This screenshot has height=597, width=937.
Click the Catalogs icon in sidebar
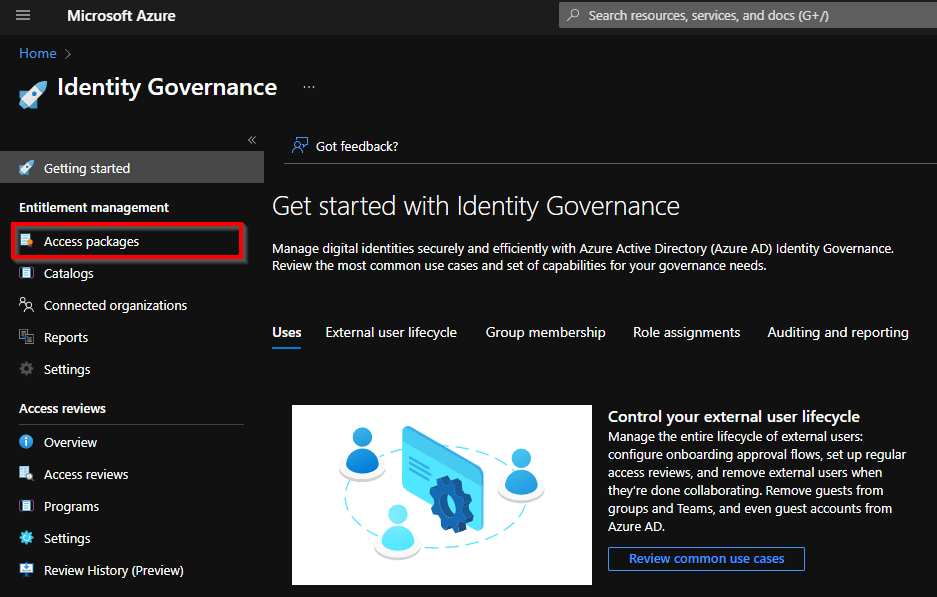pos(27,273)
